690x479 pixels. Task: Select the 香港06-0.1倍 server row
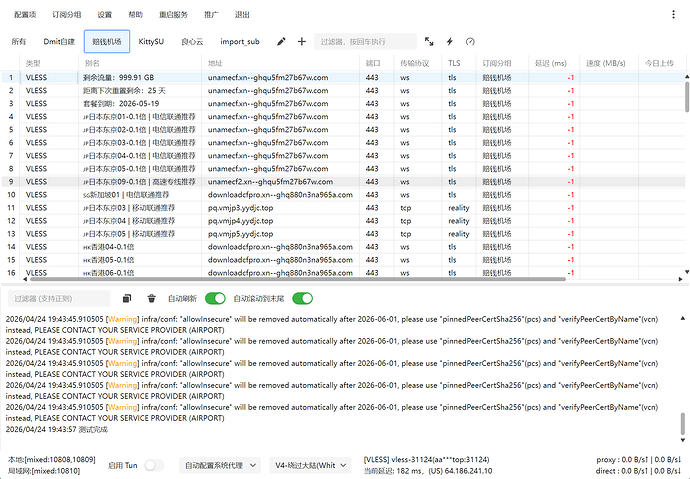point(342,273)
